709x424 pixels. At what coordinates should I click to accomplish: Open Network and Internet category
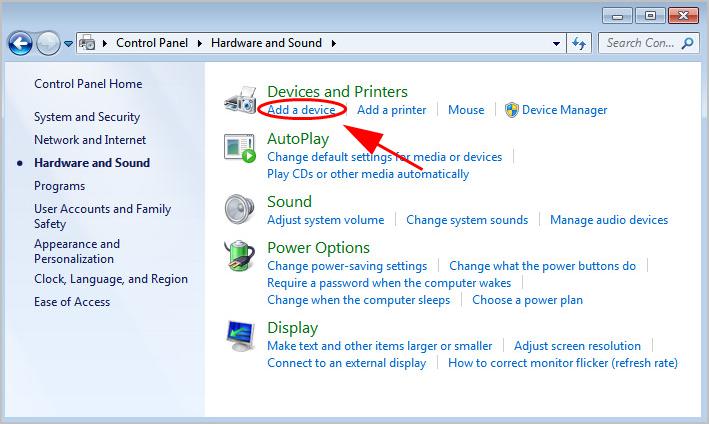tap(90, 140)
